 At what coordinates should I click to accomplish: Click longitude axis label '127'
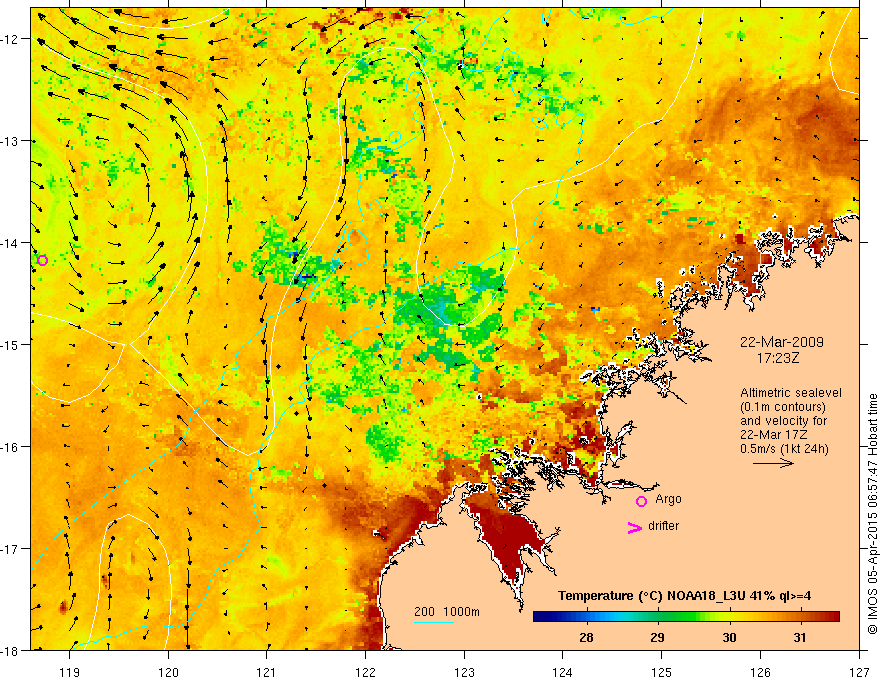pos(859,672)
